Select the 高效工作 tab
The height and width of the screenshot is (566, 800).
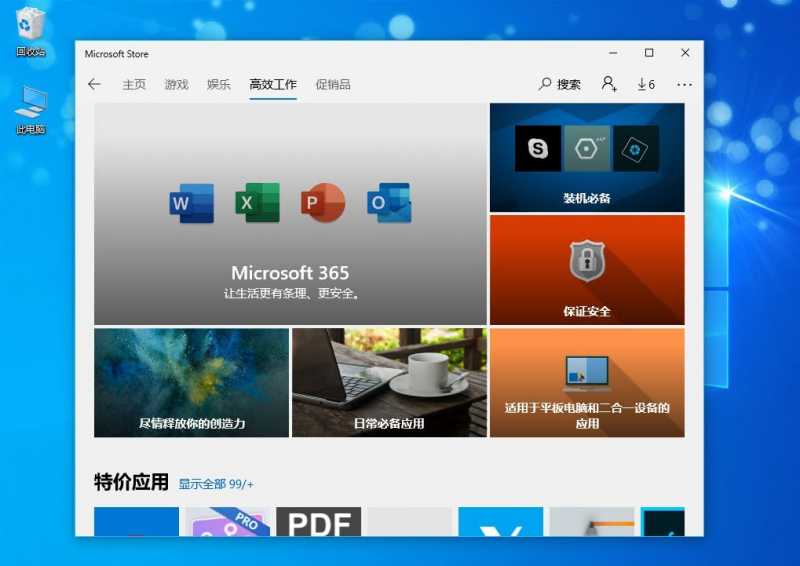pyautogui.click(x=273, y=84)
